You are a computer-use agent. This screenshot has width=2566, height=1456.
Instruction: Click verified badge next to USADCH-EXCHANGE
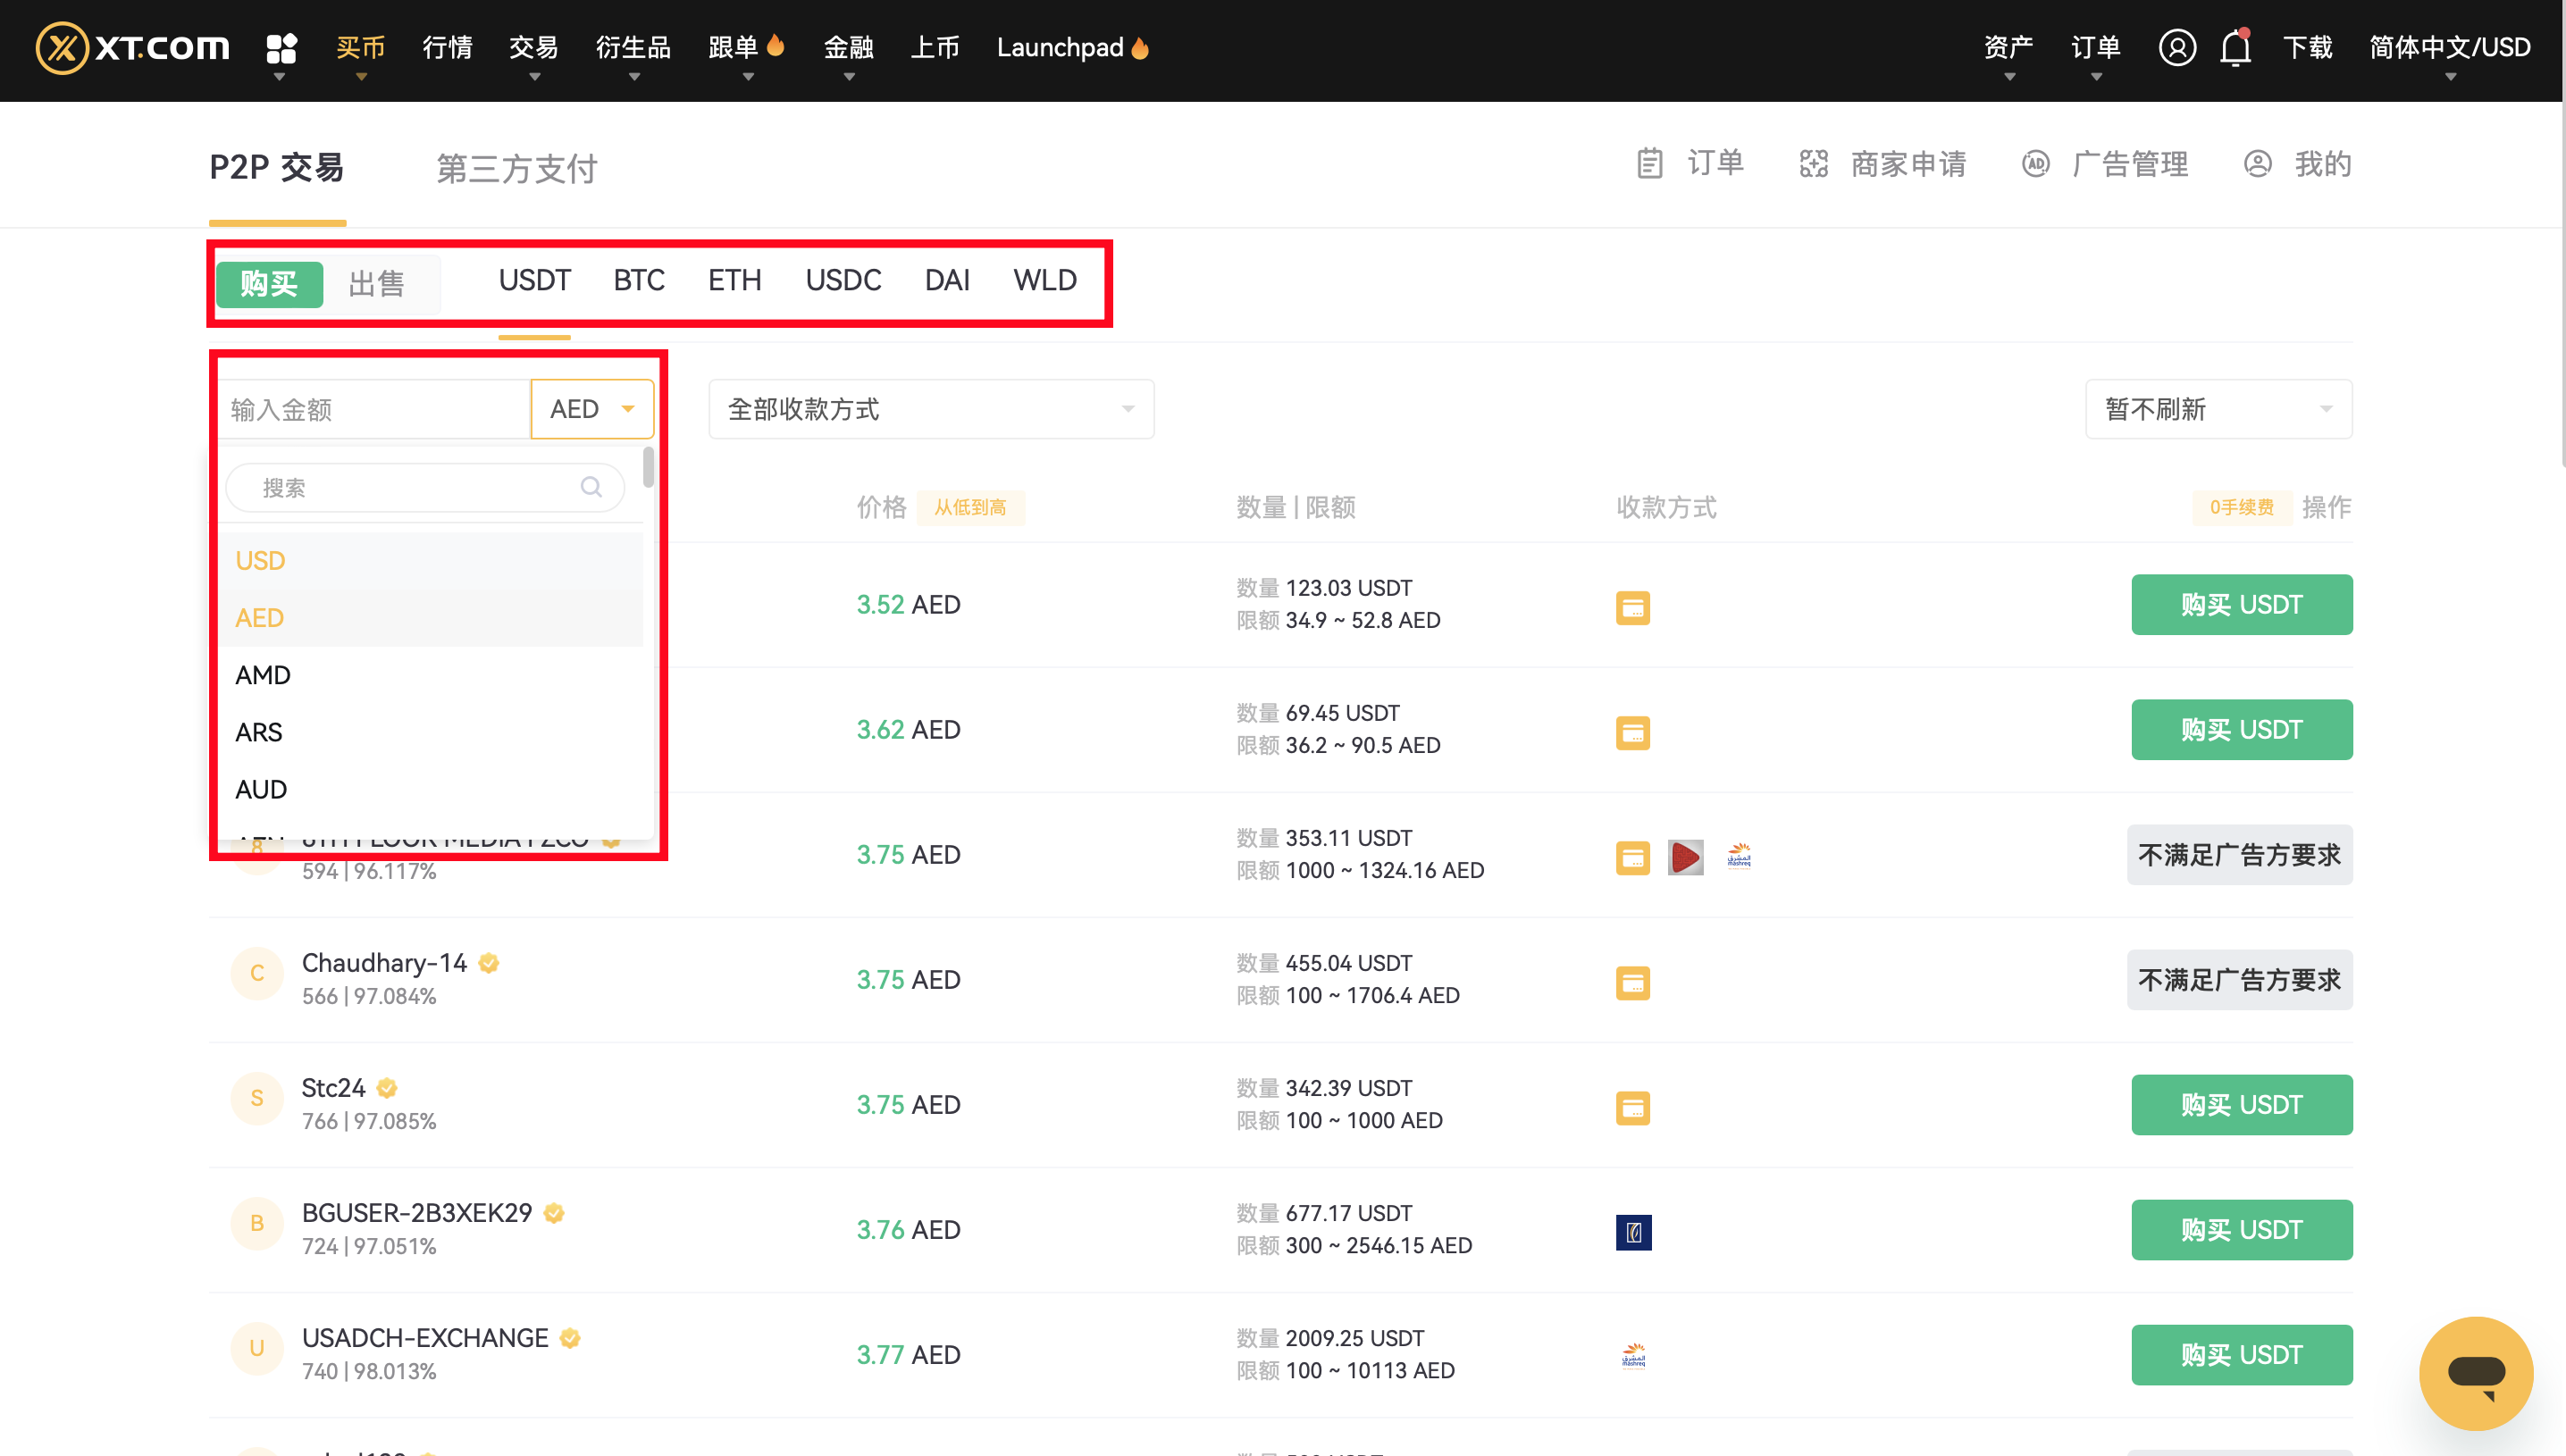[570, 1338]
